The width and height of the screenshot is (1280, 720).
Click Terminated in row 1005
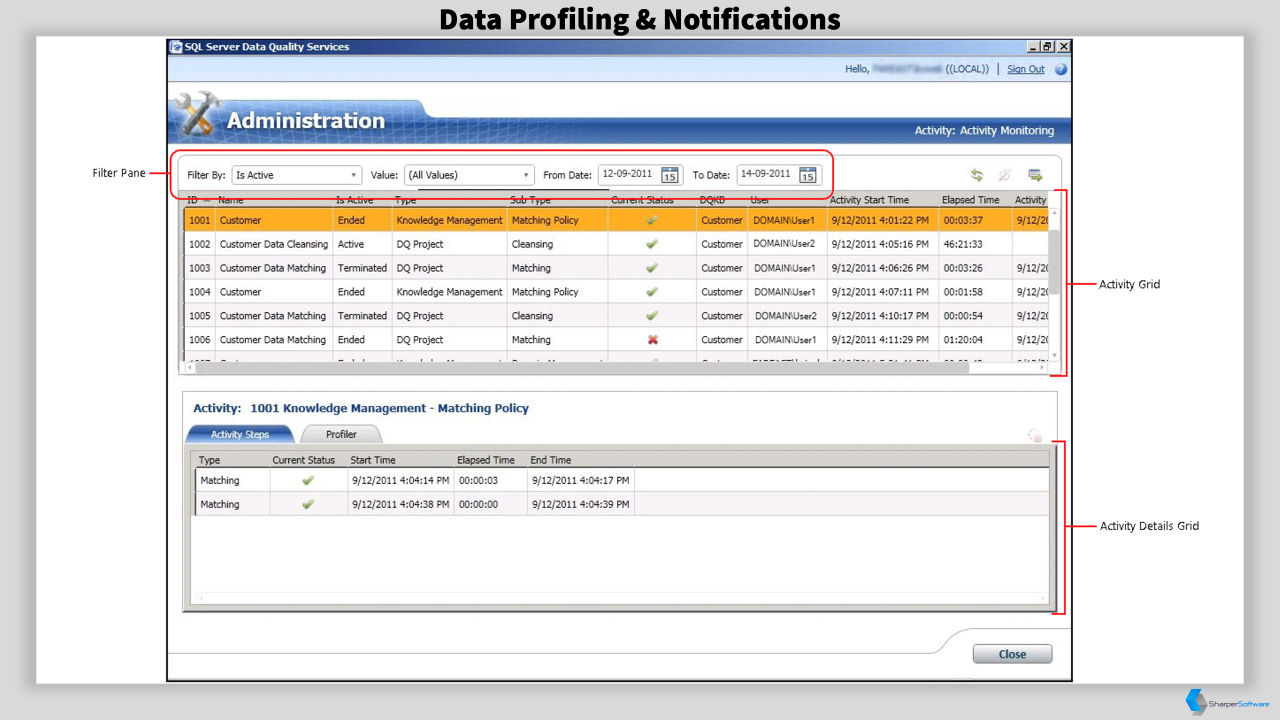tap(362, 316)
